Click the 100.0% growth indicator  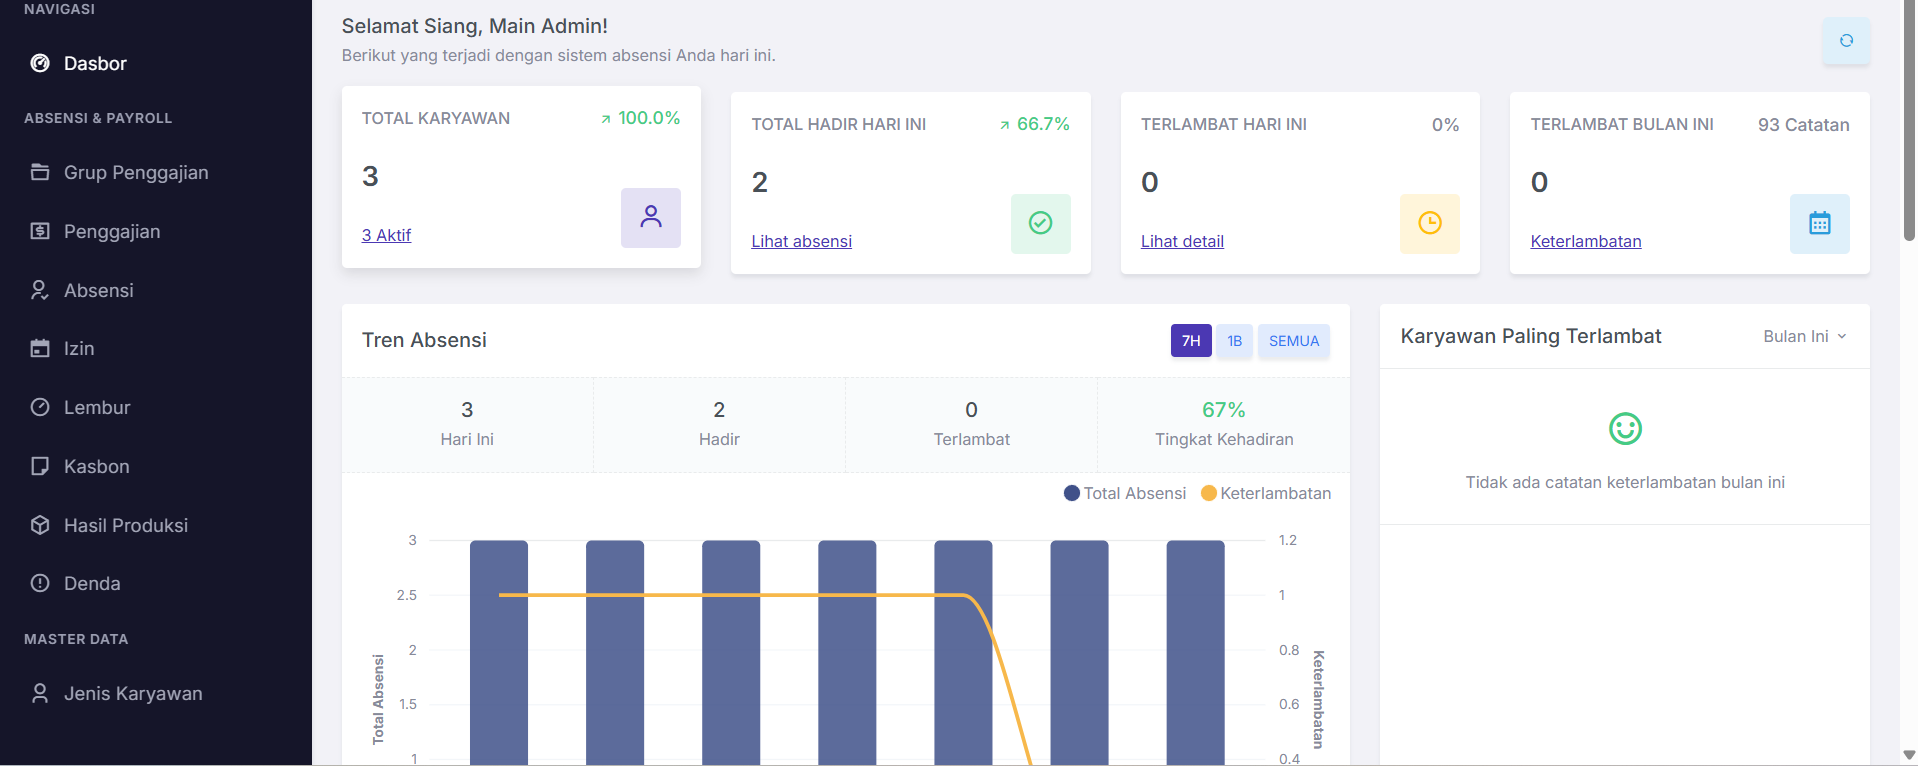tap(640, 118)
